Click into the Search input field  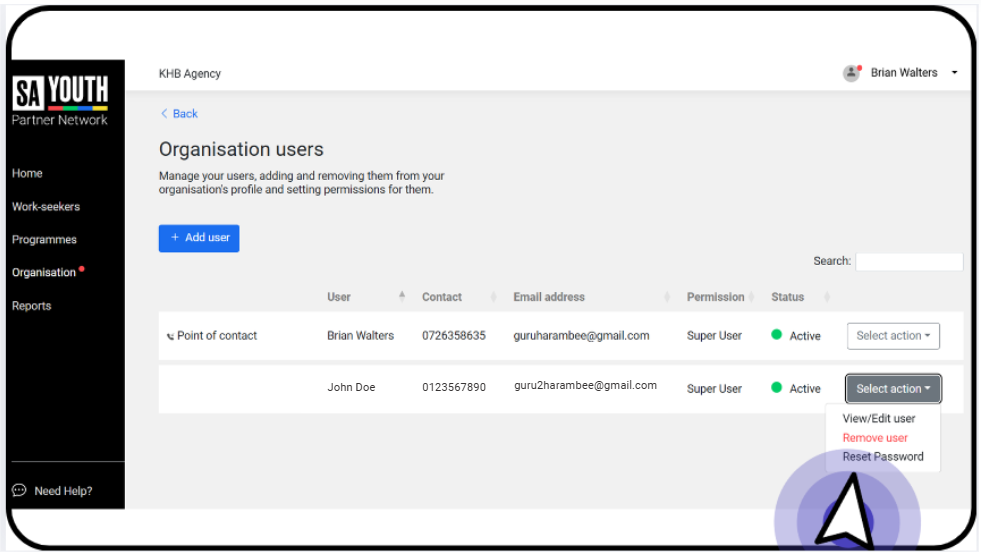[x=909, y=261]
